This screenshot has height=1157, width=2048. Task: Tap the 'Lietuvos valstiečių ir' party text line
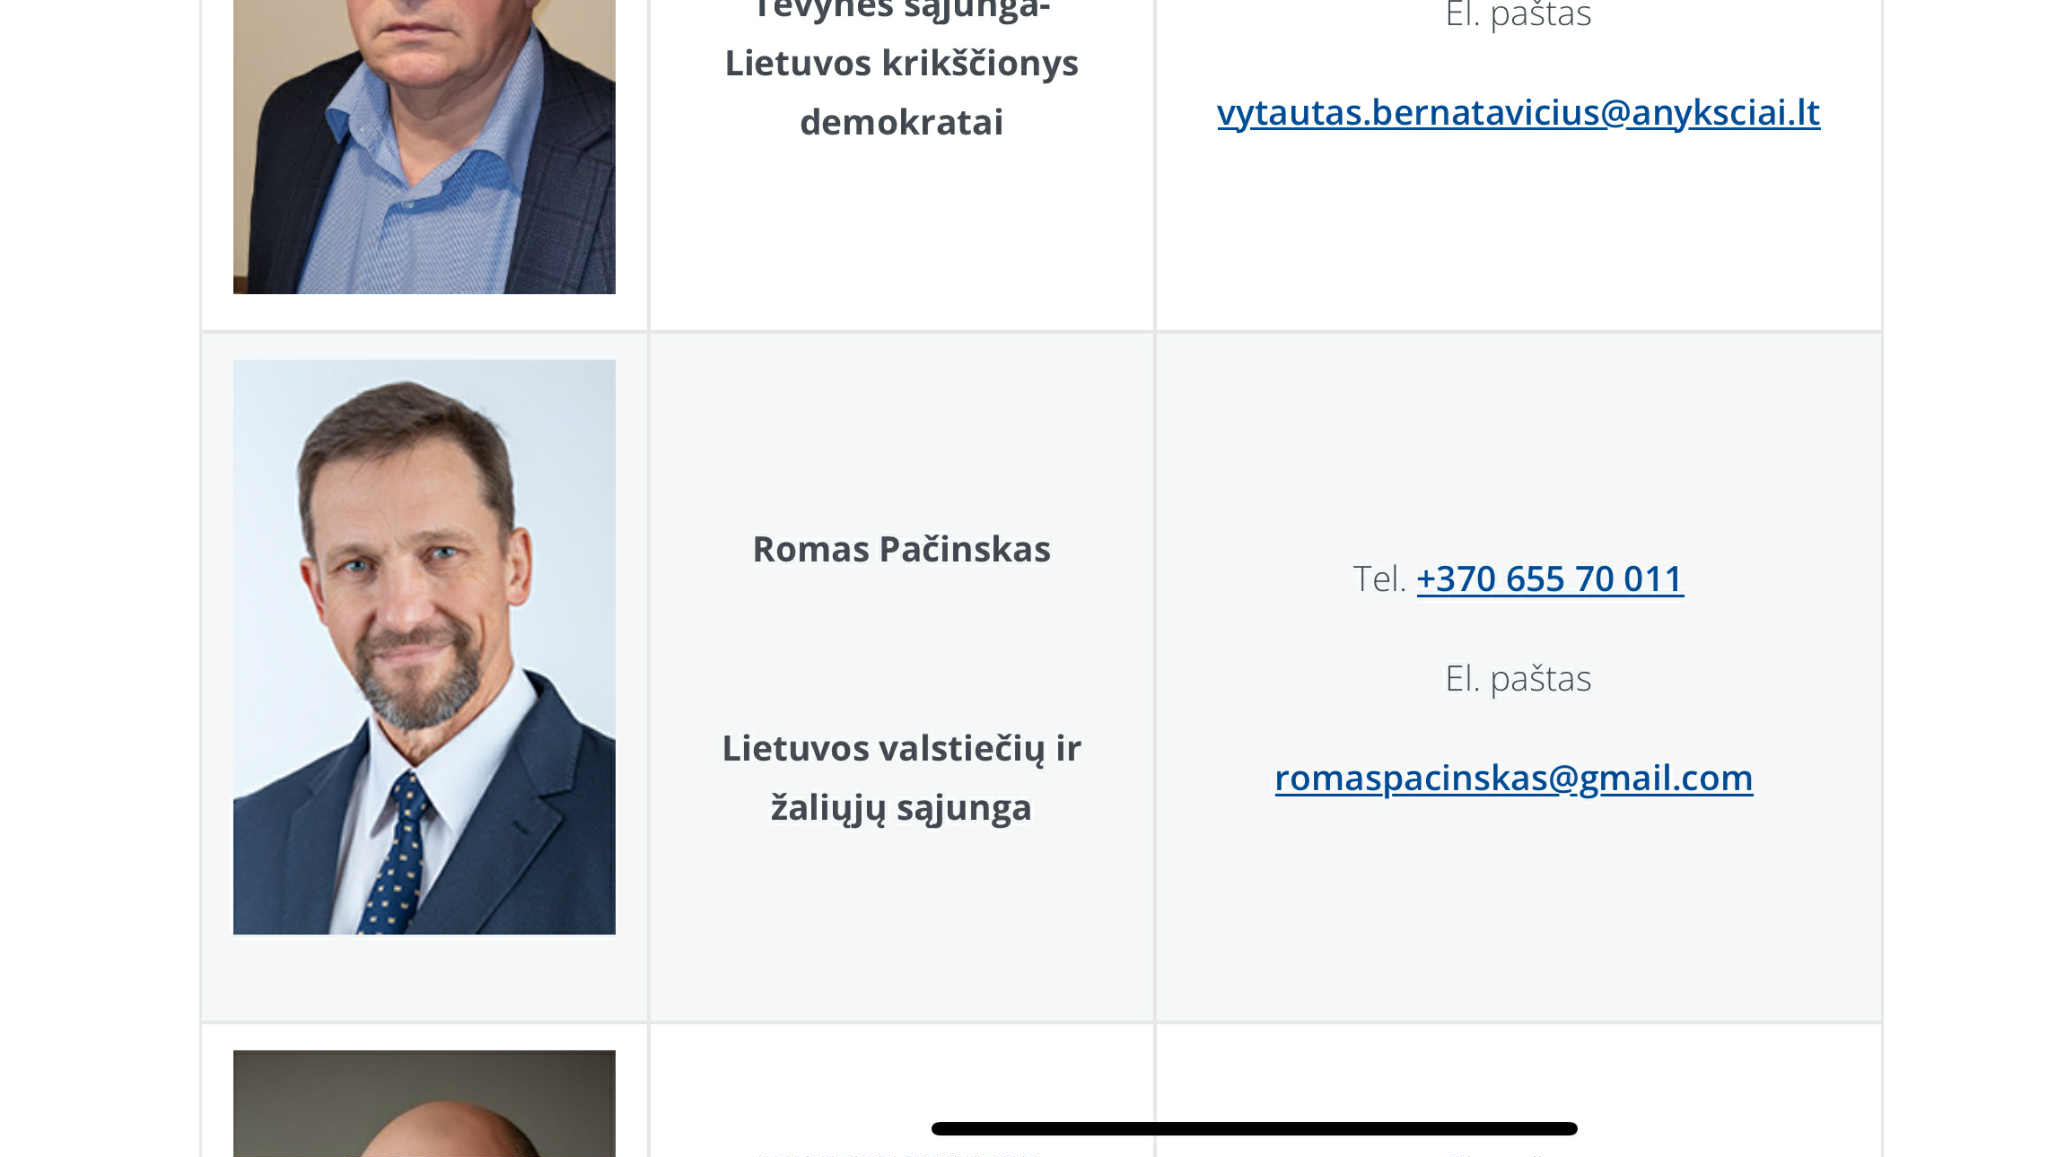(901, 748)
